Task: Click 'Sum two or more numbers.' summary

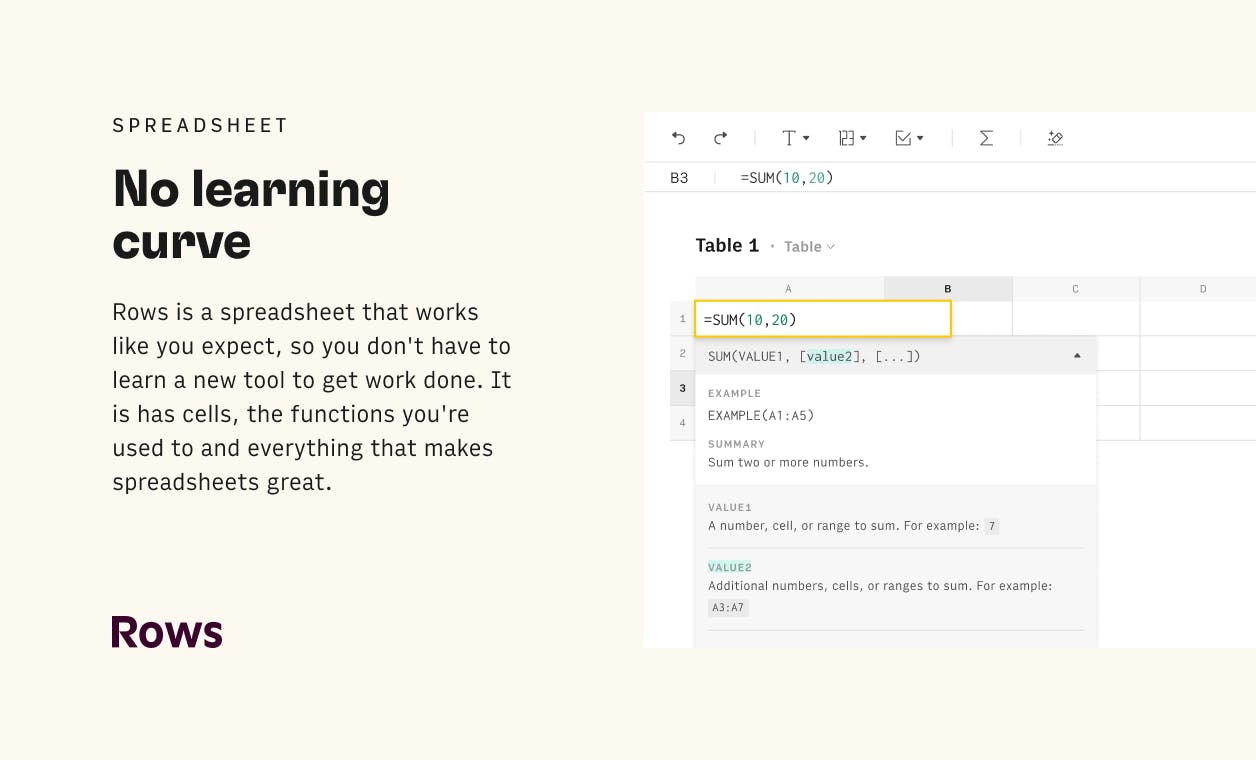Action: [x=788, y=463]
